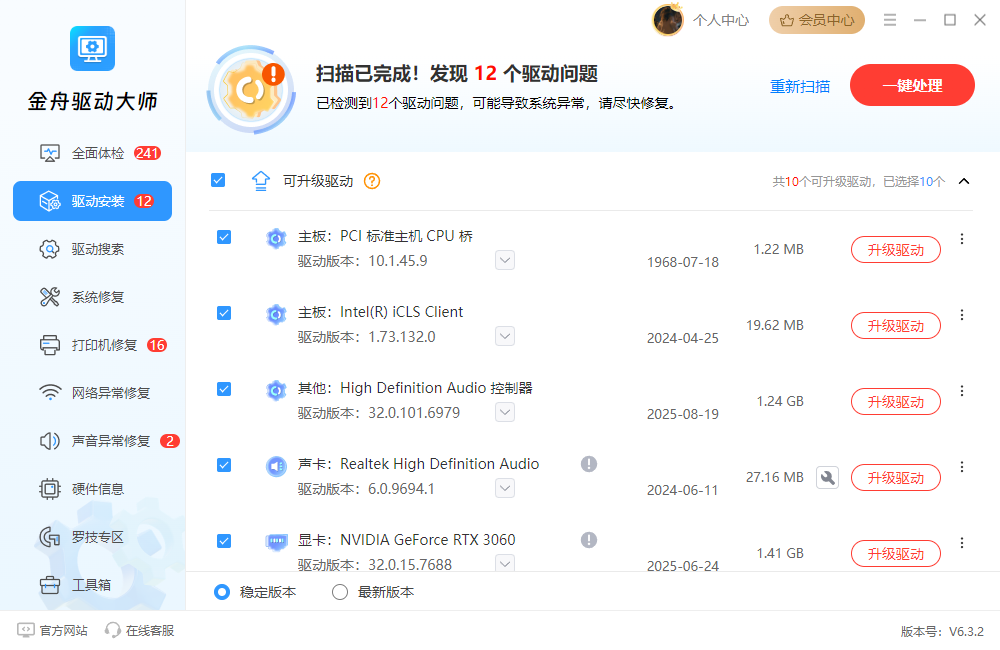Click 升级驱动 for PCI 标准主机 CPU 桥
Viewport: 1000px width, 650px height.
895,249
